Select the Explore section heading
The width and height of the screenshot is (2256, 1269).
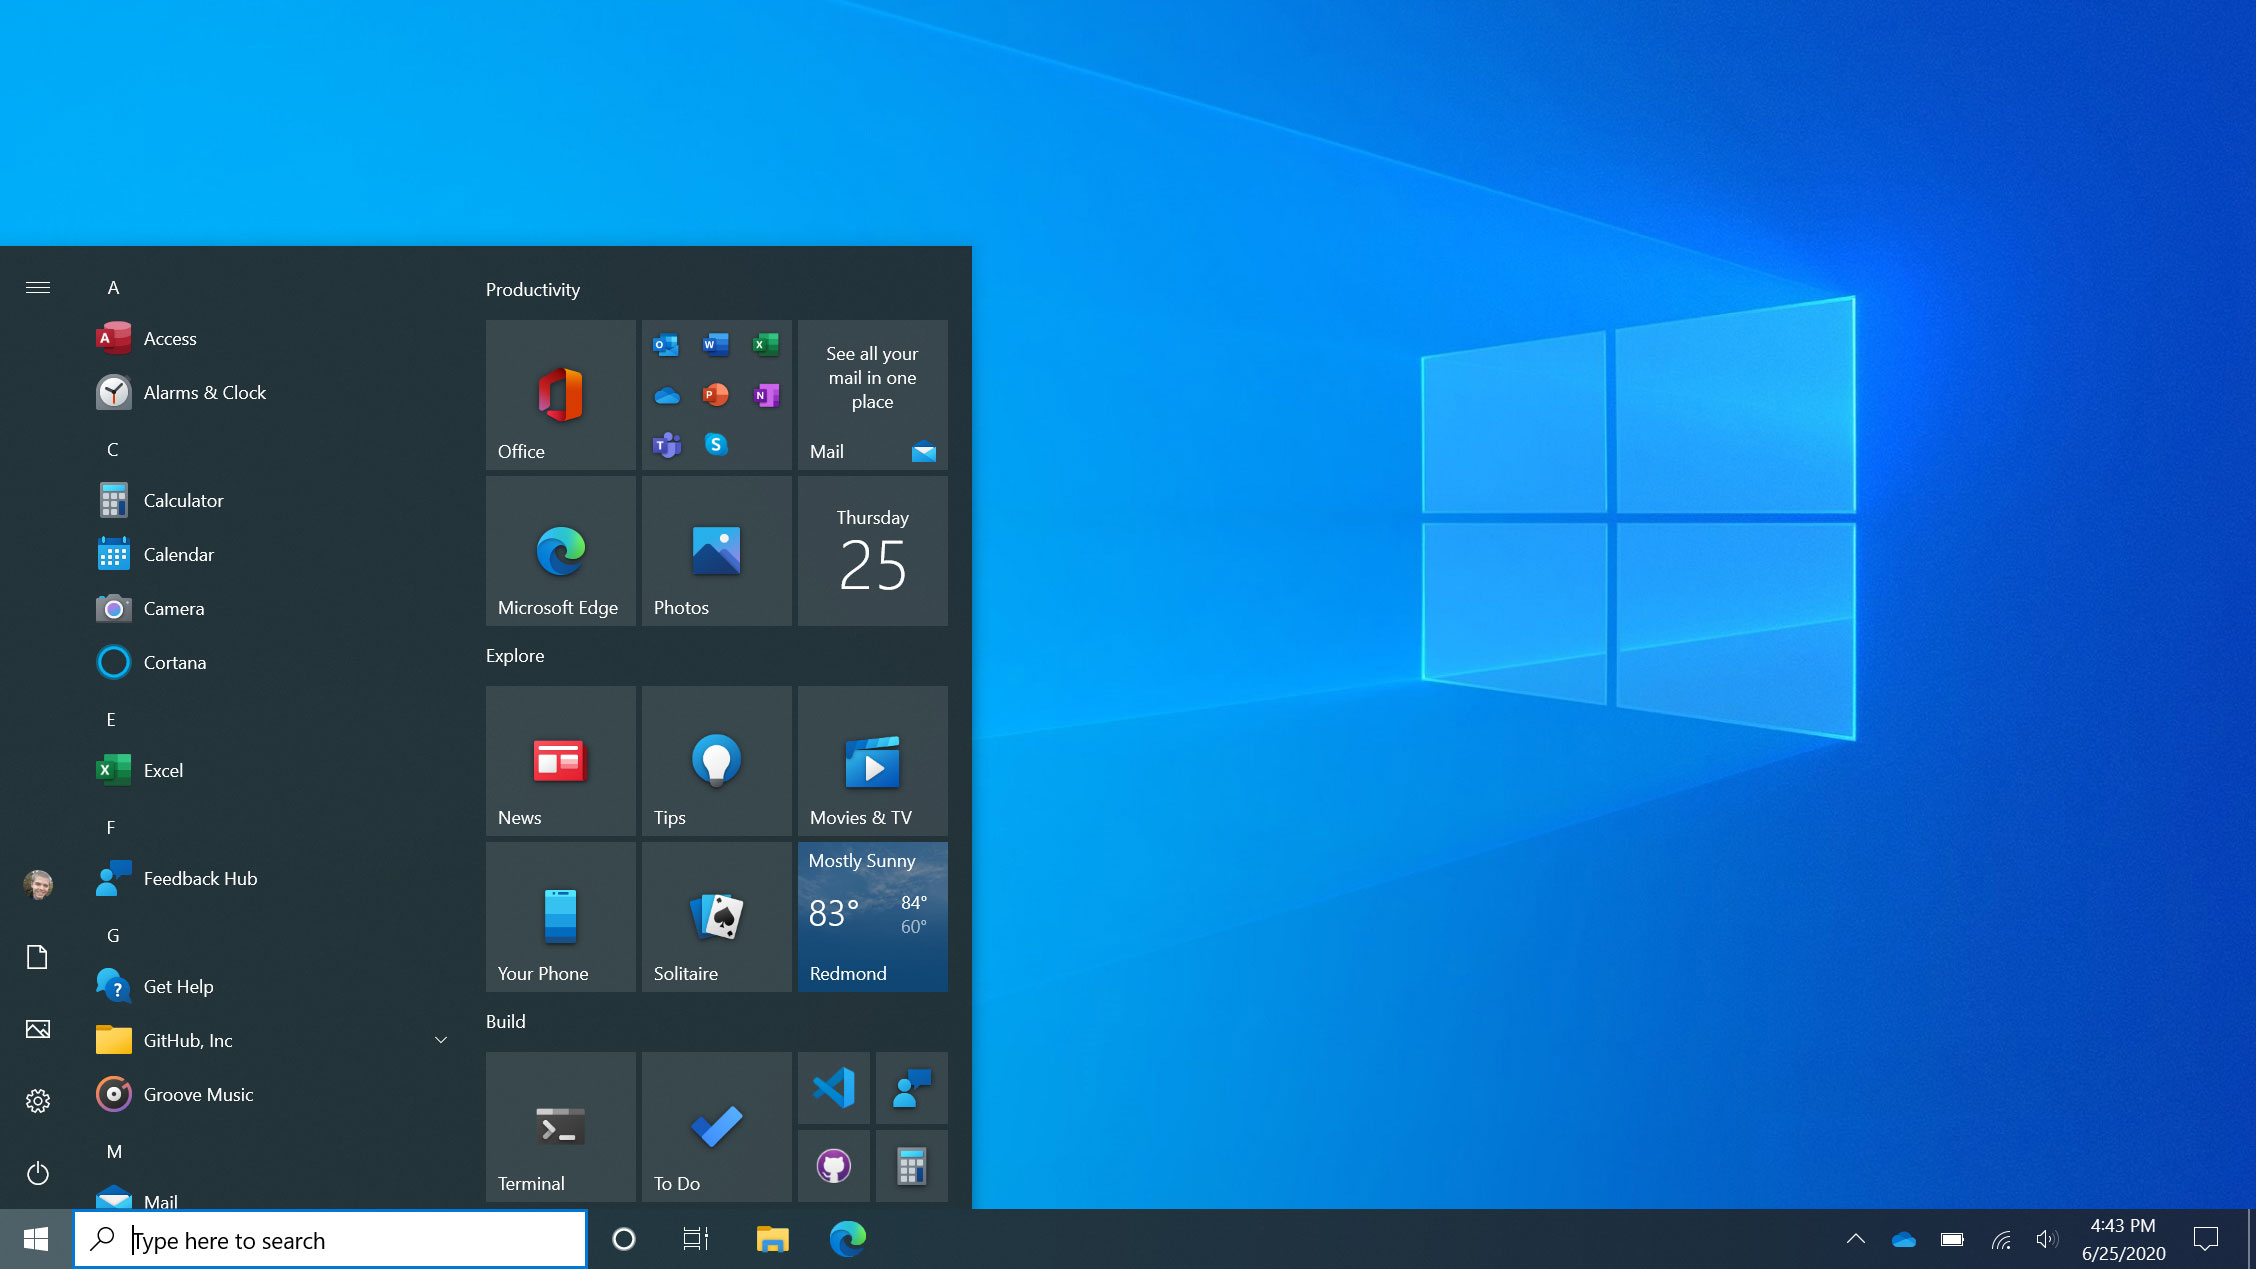click(516, 654)
